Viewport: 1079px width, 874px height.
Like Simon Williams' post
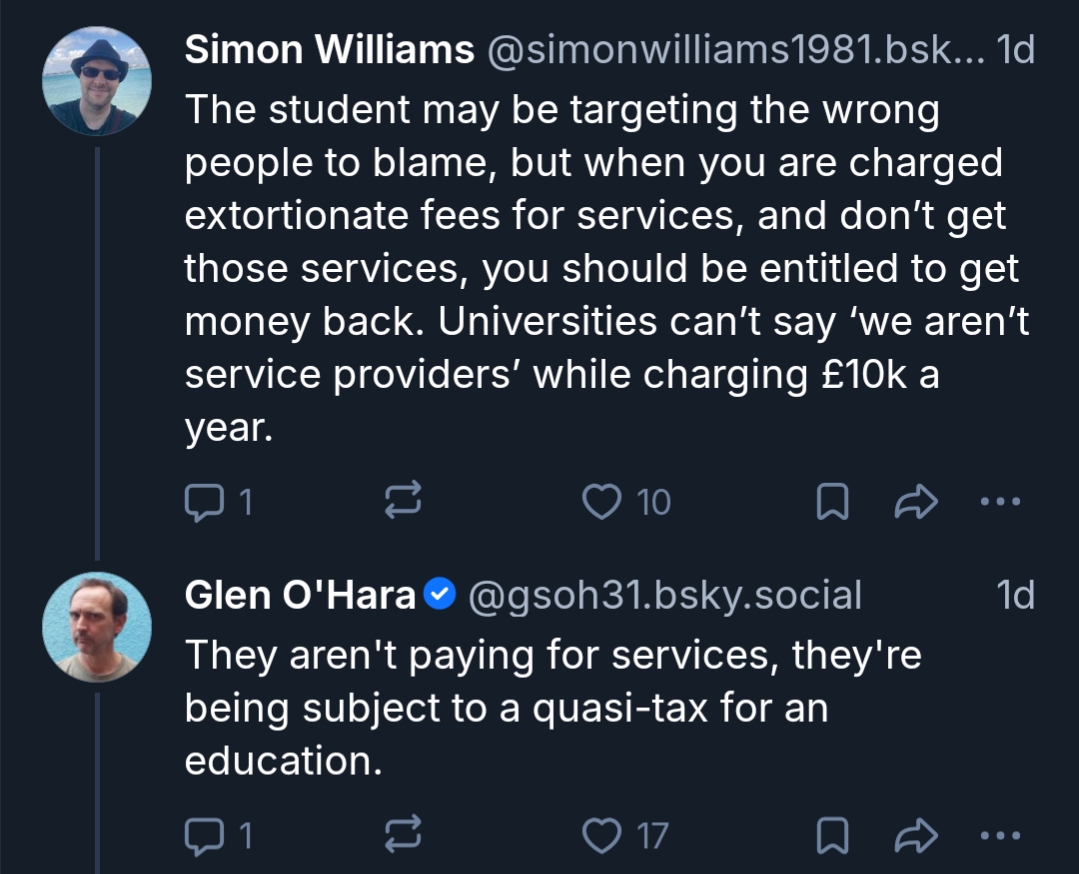[602, 502]
